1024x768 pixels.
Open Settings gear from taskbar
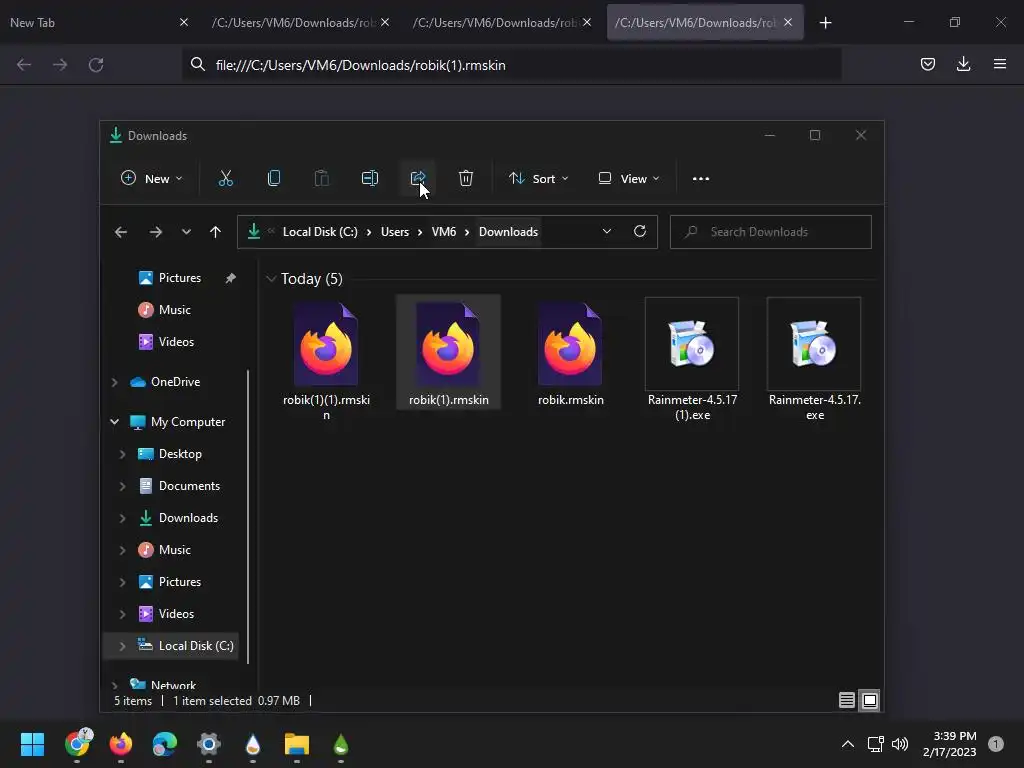(x=209, y=744)
